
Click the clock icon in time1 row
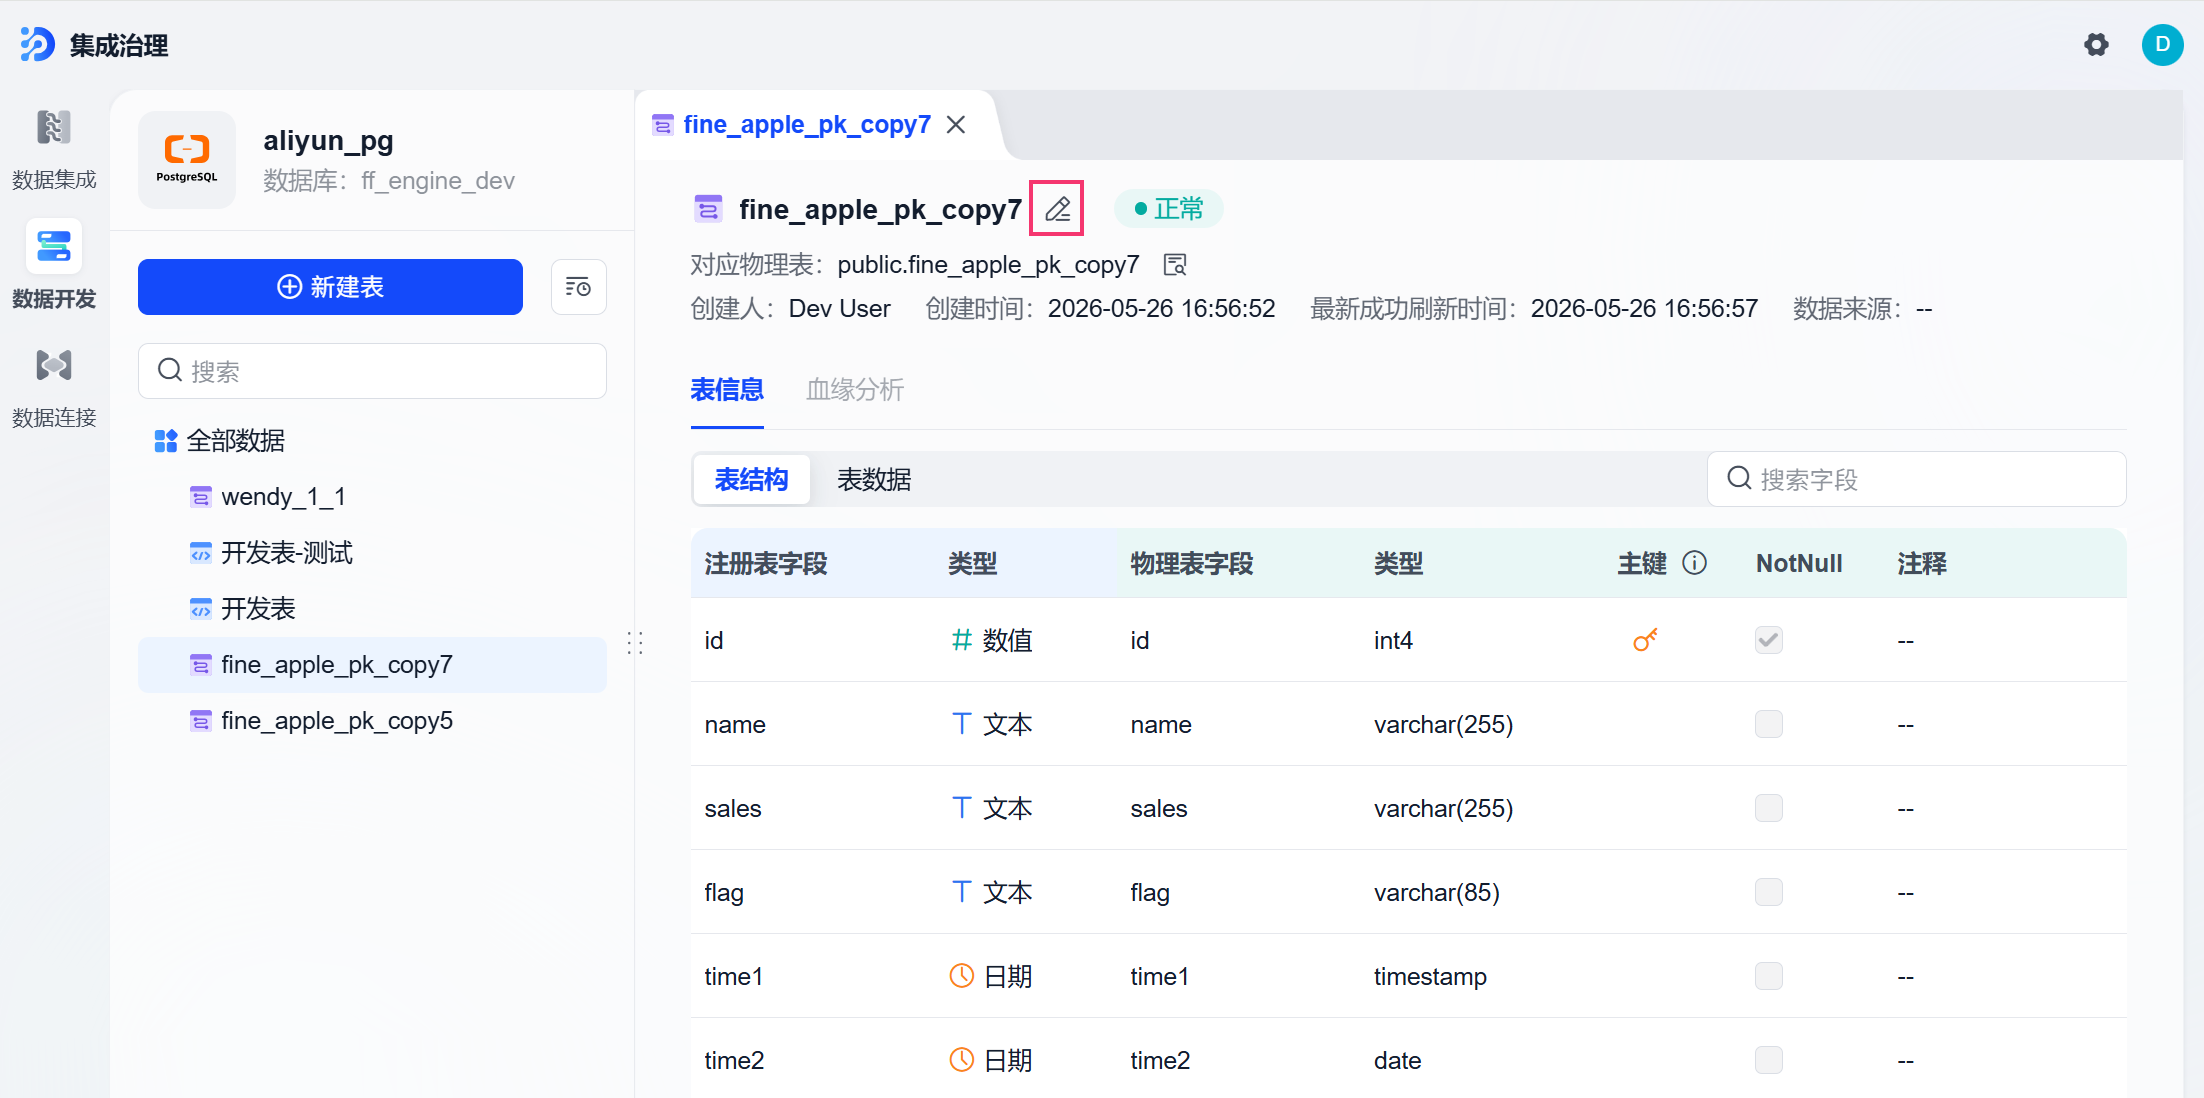coord(961,976)
